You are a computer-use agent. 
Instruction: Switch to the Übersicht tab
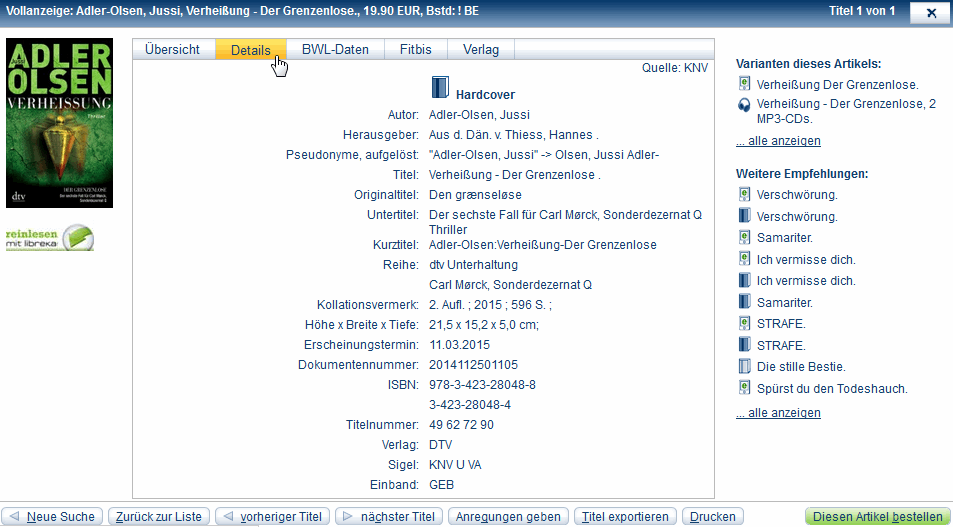172,50
